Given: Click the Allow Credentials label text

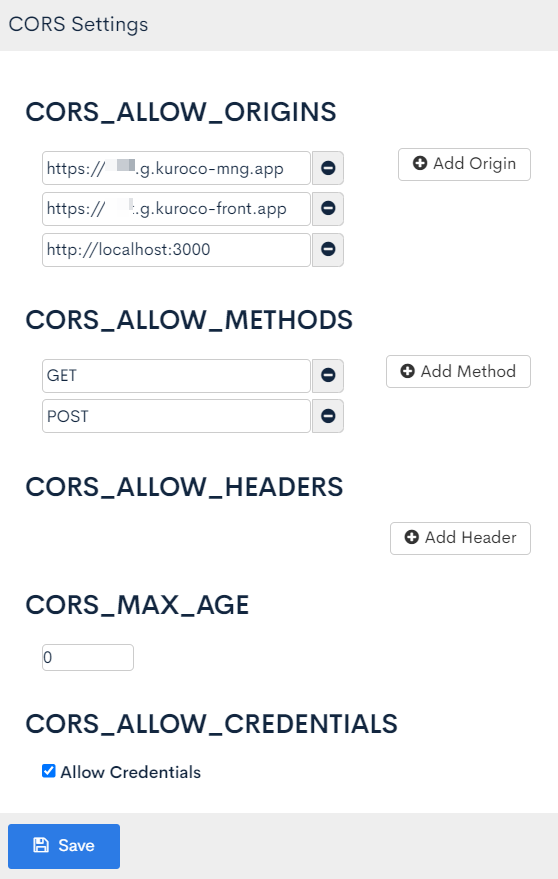Looking at the screenshot, I should point(131,772).
